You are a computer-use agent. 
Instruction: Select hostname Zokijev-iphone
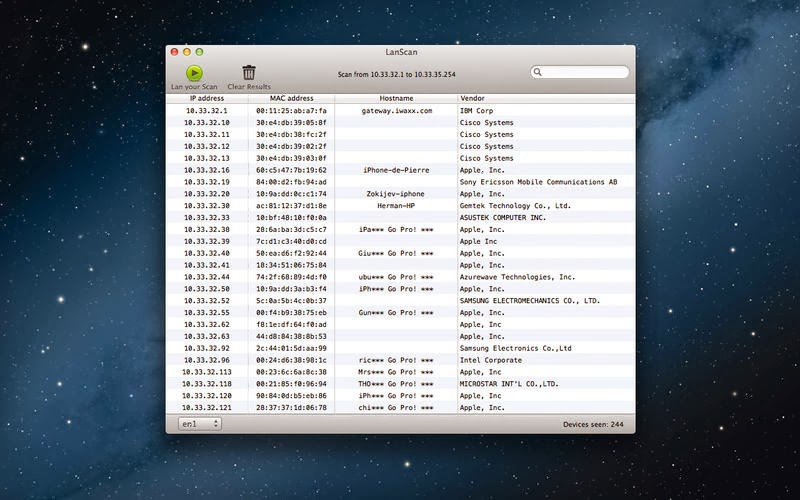point(395,194)
